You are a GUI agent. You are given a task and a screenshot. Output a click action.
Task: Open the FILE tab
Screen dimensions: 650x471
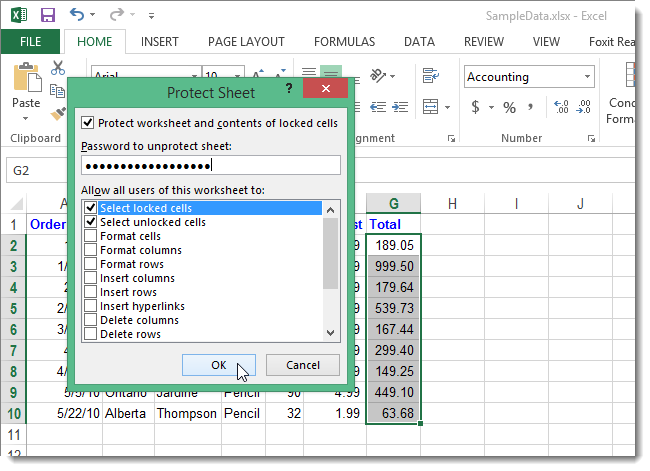(30, 42)
